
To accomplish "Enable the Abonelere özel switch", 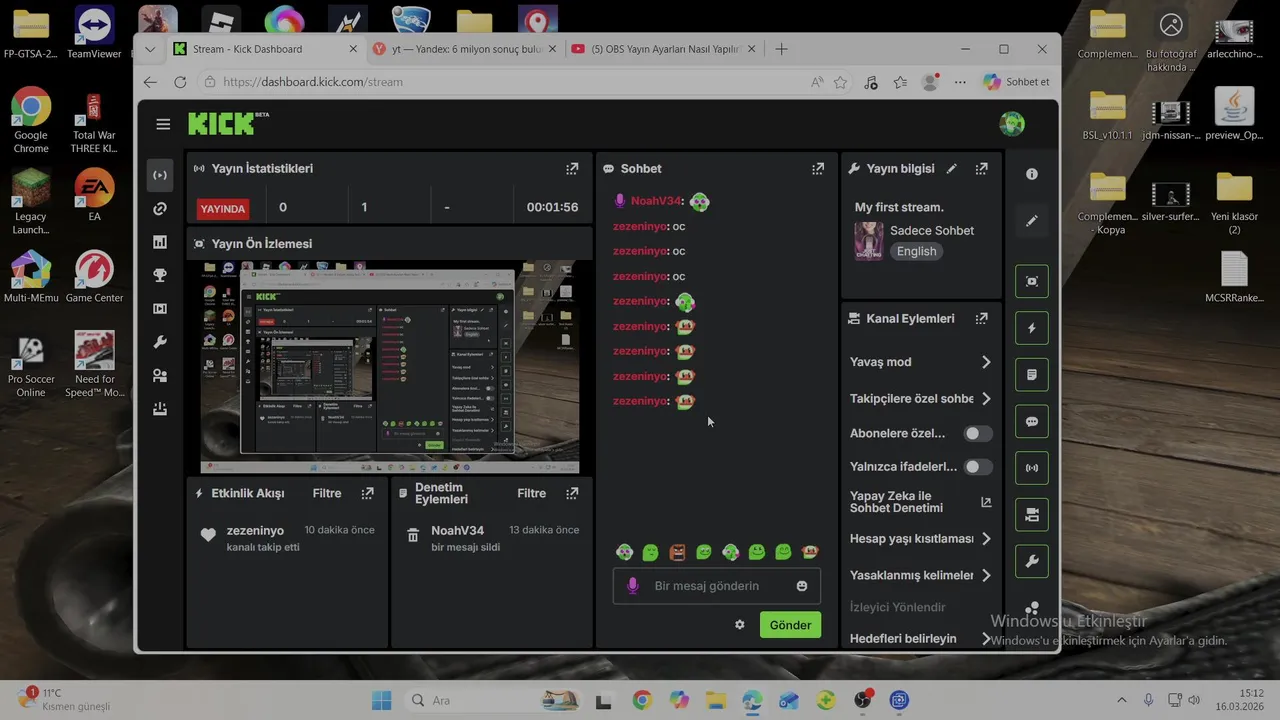I will point(977,434).
